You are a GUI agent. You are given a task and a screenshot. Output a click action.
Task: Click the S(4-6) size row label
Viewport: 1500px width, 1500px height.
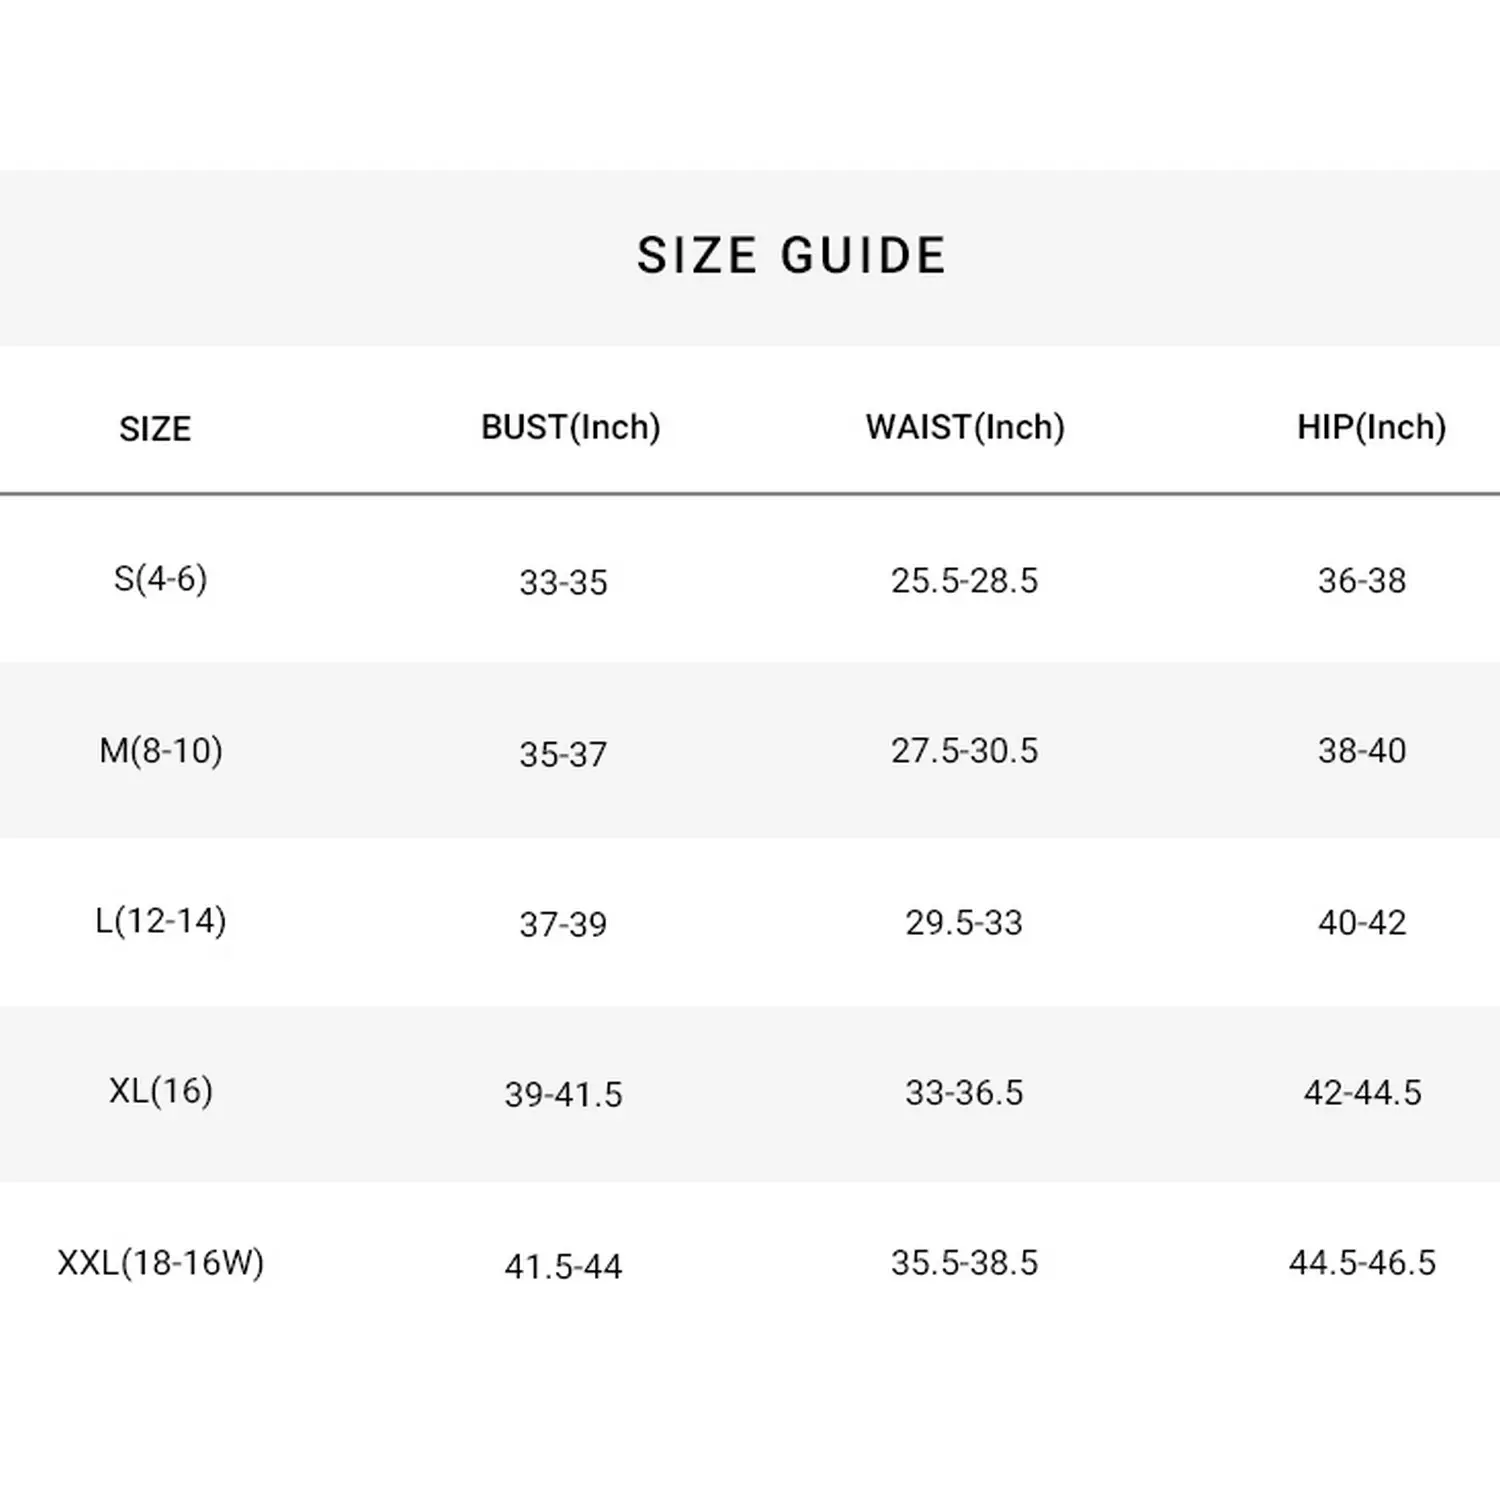160,579
